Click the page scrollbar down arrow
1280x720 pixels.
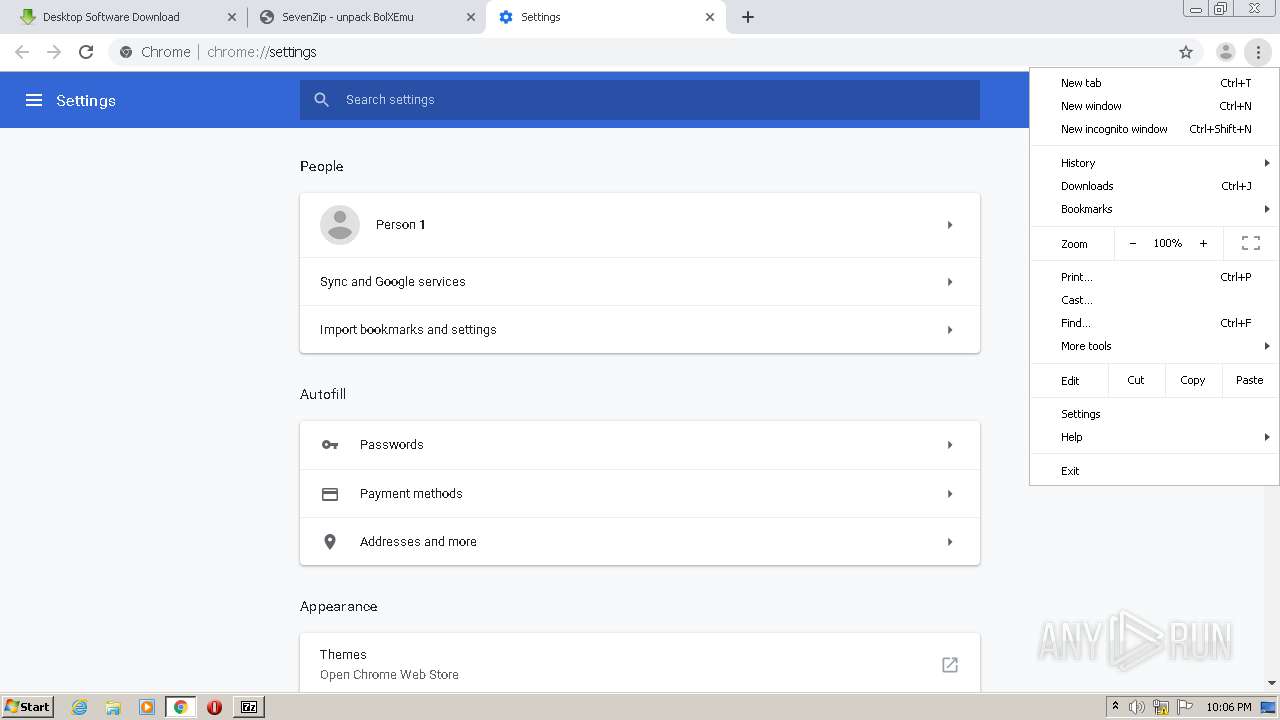[x=1272, y=684]
